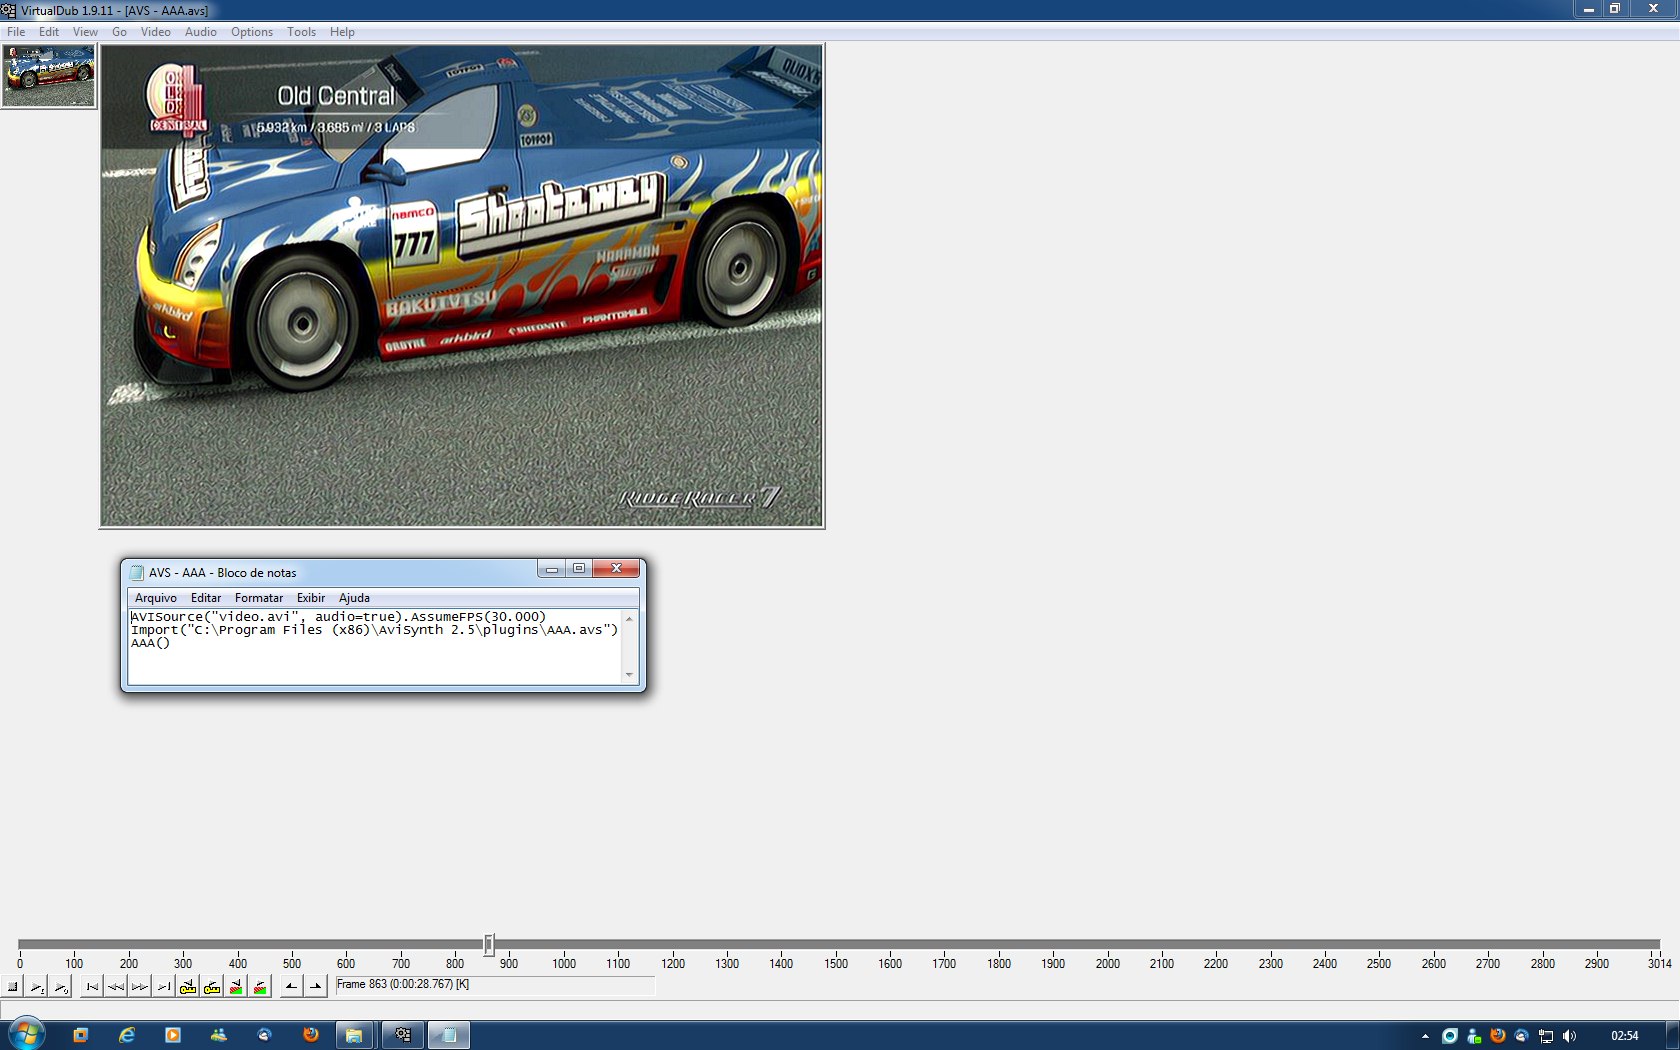1680x1050 pixels.
Task: Open Thunderbird from the taskbar
Action: [x=265, y=1035]
